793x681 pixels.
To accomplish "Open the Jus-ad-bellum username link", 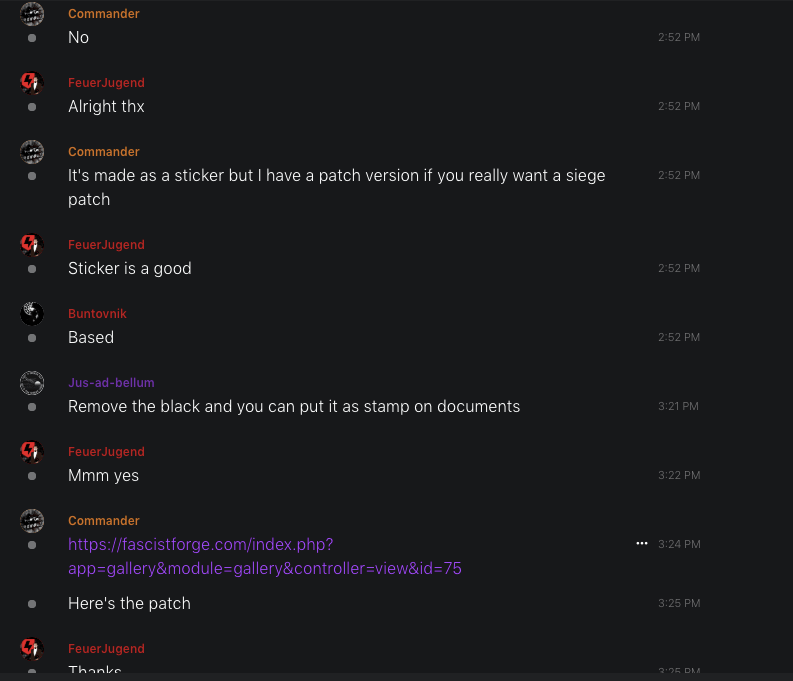I will click(111, 383).
